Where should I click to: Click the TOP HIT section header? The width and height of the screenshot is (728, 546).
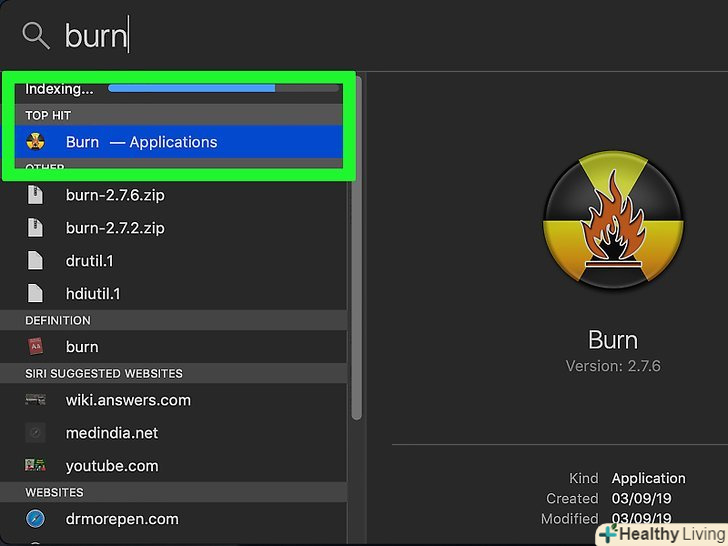point(179,115)
